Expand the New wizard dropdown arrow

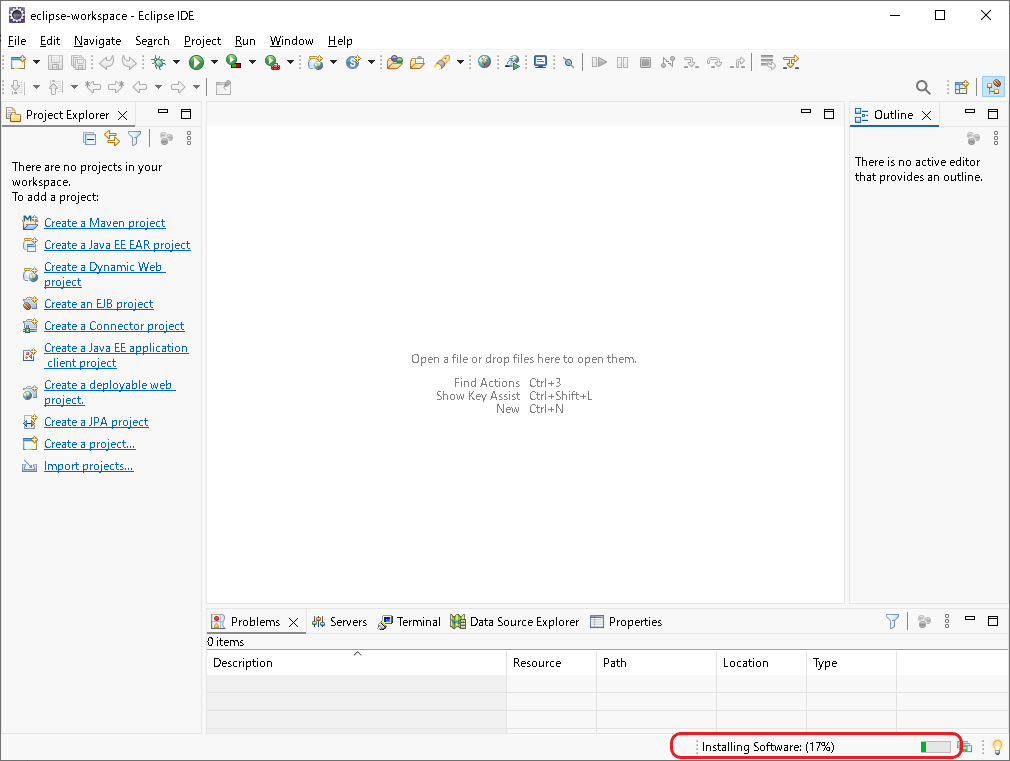(36, 63)
